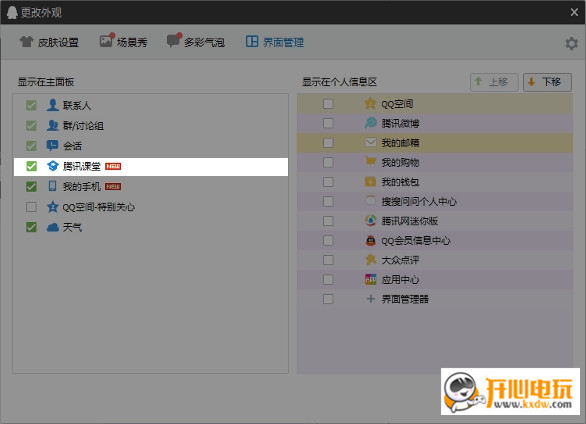Select the 我的邮箱 row label

click(x=400, y=143)
